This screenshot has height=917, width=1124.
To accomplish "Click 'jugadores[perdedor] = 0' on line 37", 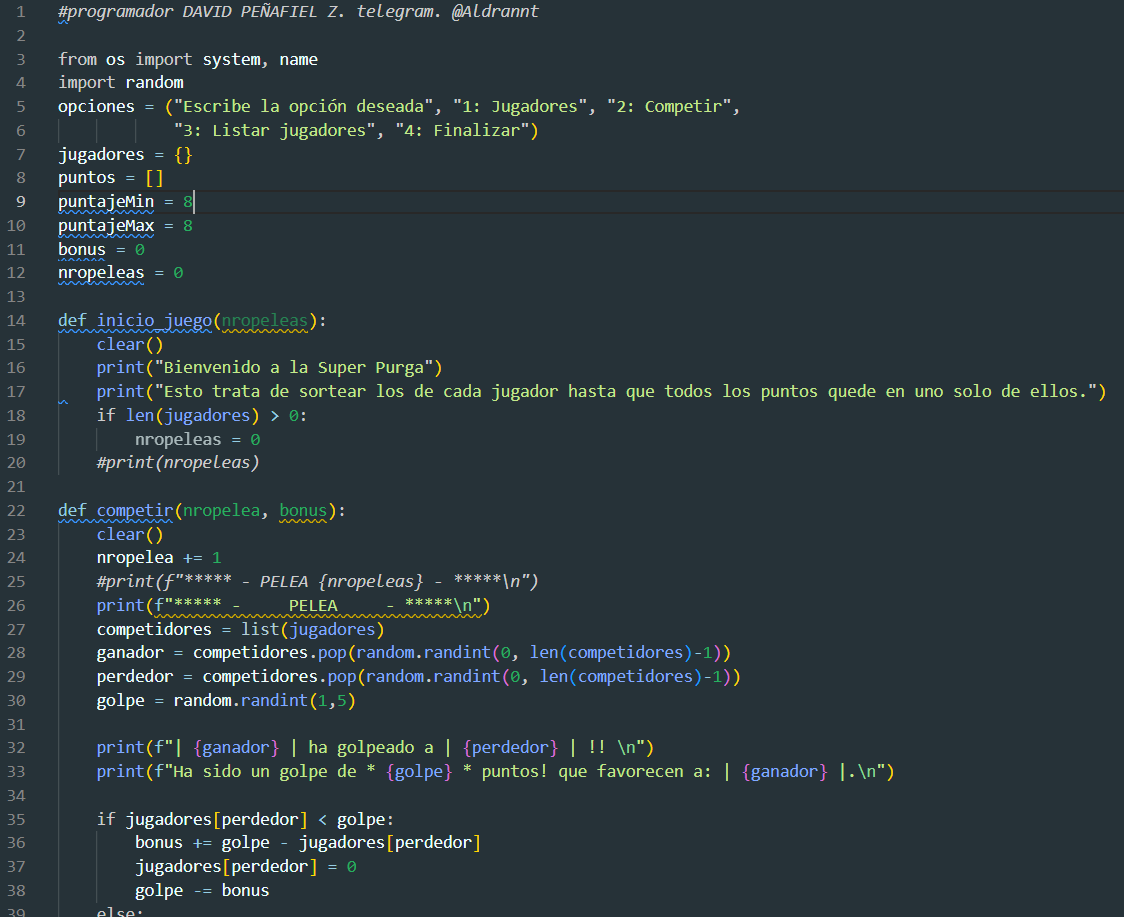I will click(246, 867).
